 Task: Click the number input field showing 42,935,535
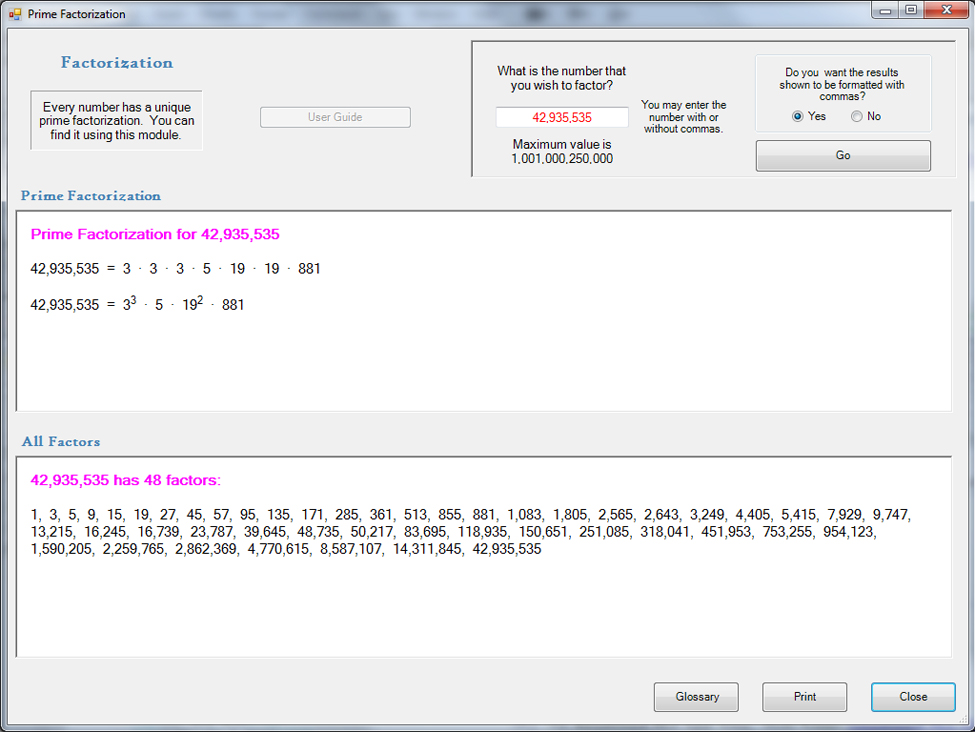click(562, 117)
